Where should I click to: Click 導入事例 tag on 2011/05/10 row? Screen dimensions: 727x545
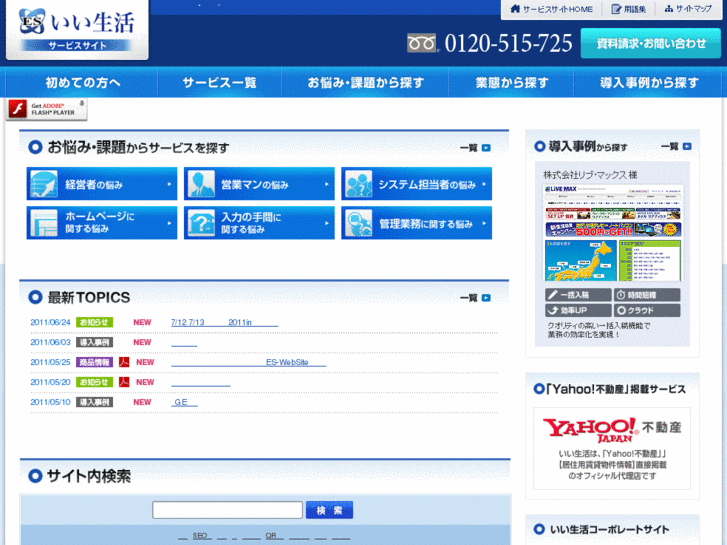click(95, 402)
